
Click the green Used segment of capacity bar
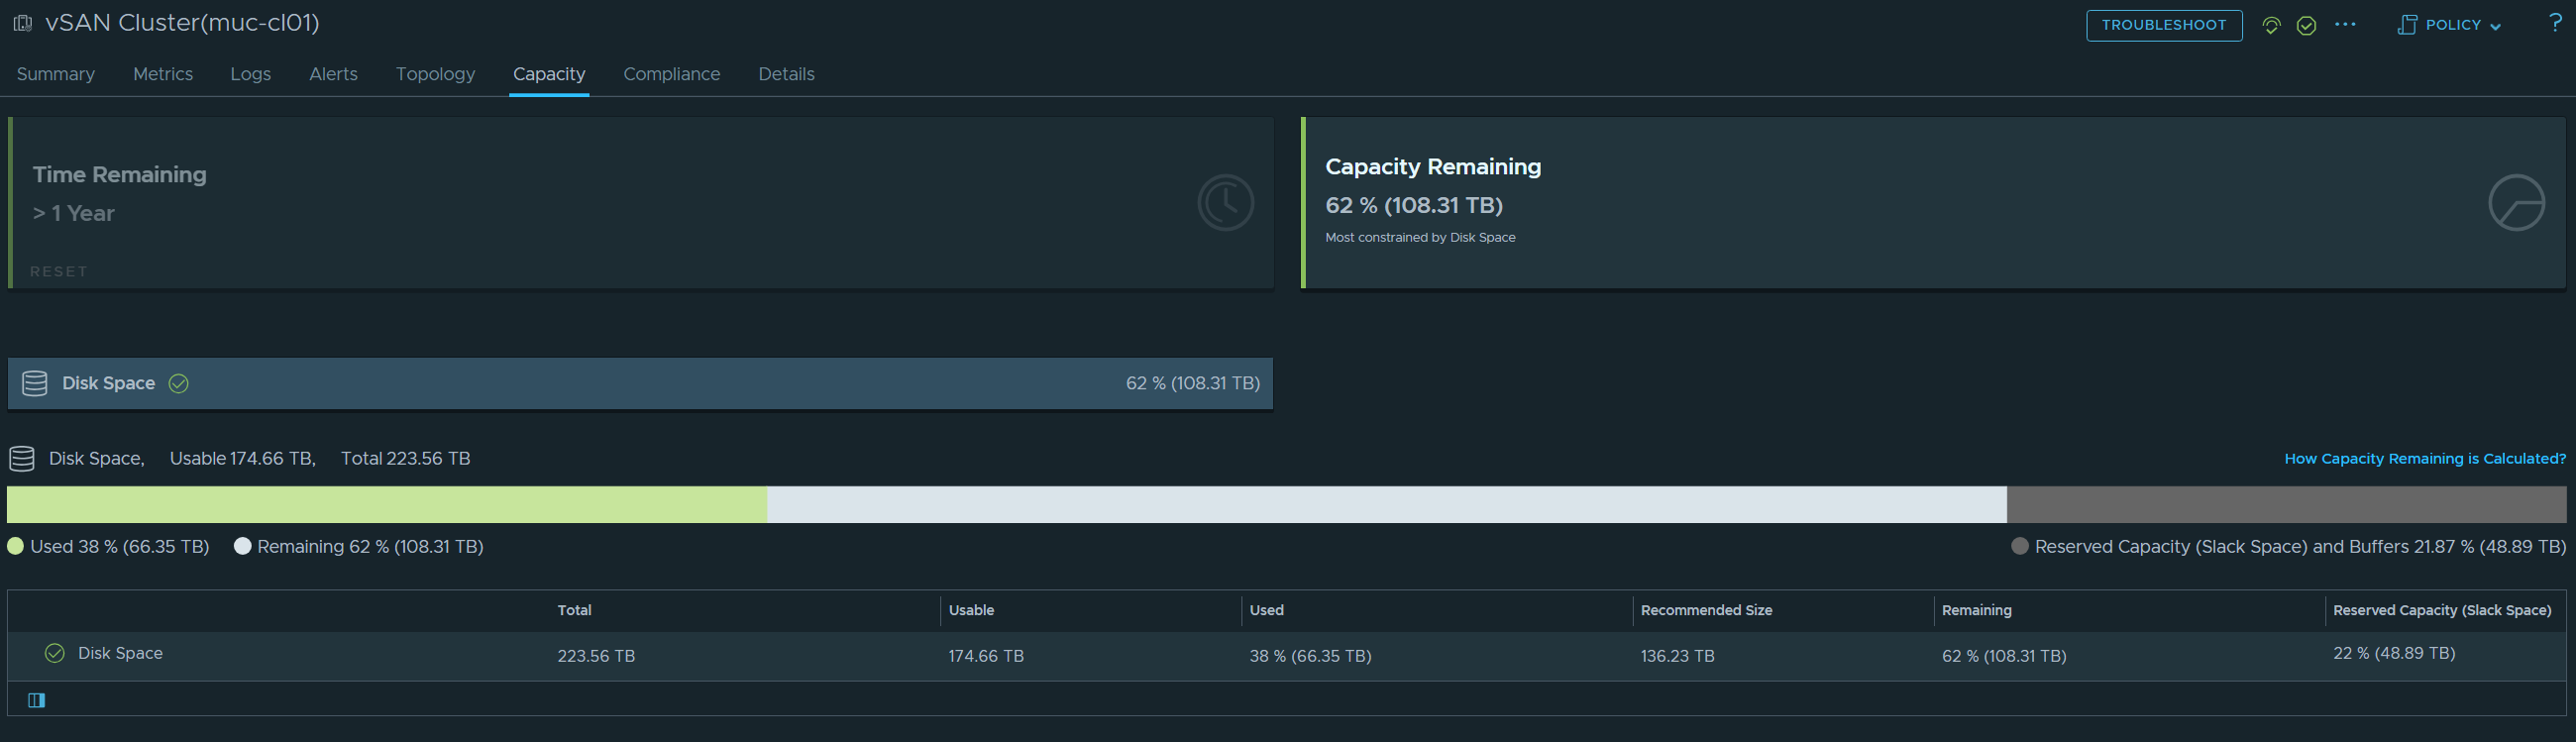(x=386, y=505)
